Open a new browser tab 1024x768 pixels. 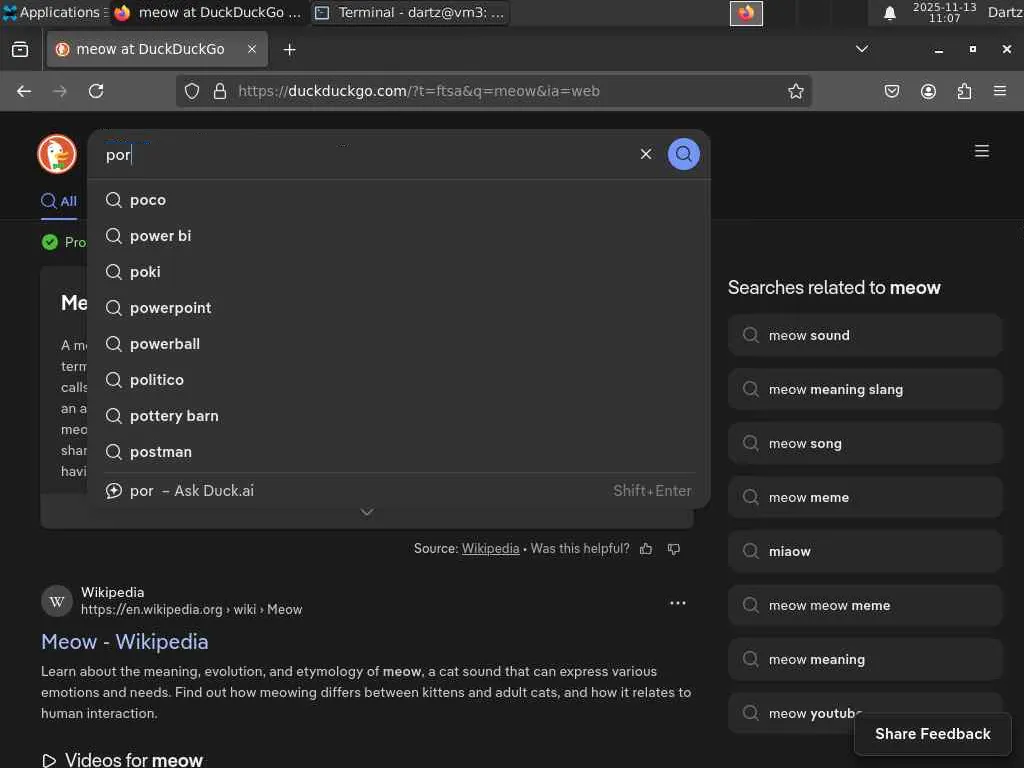289,50
